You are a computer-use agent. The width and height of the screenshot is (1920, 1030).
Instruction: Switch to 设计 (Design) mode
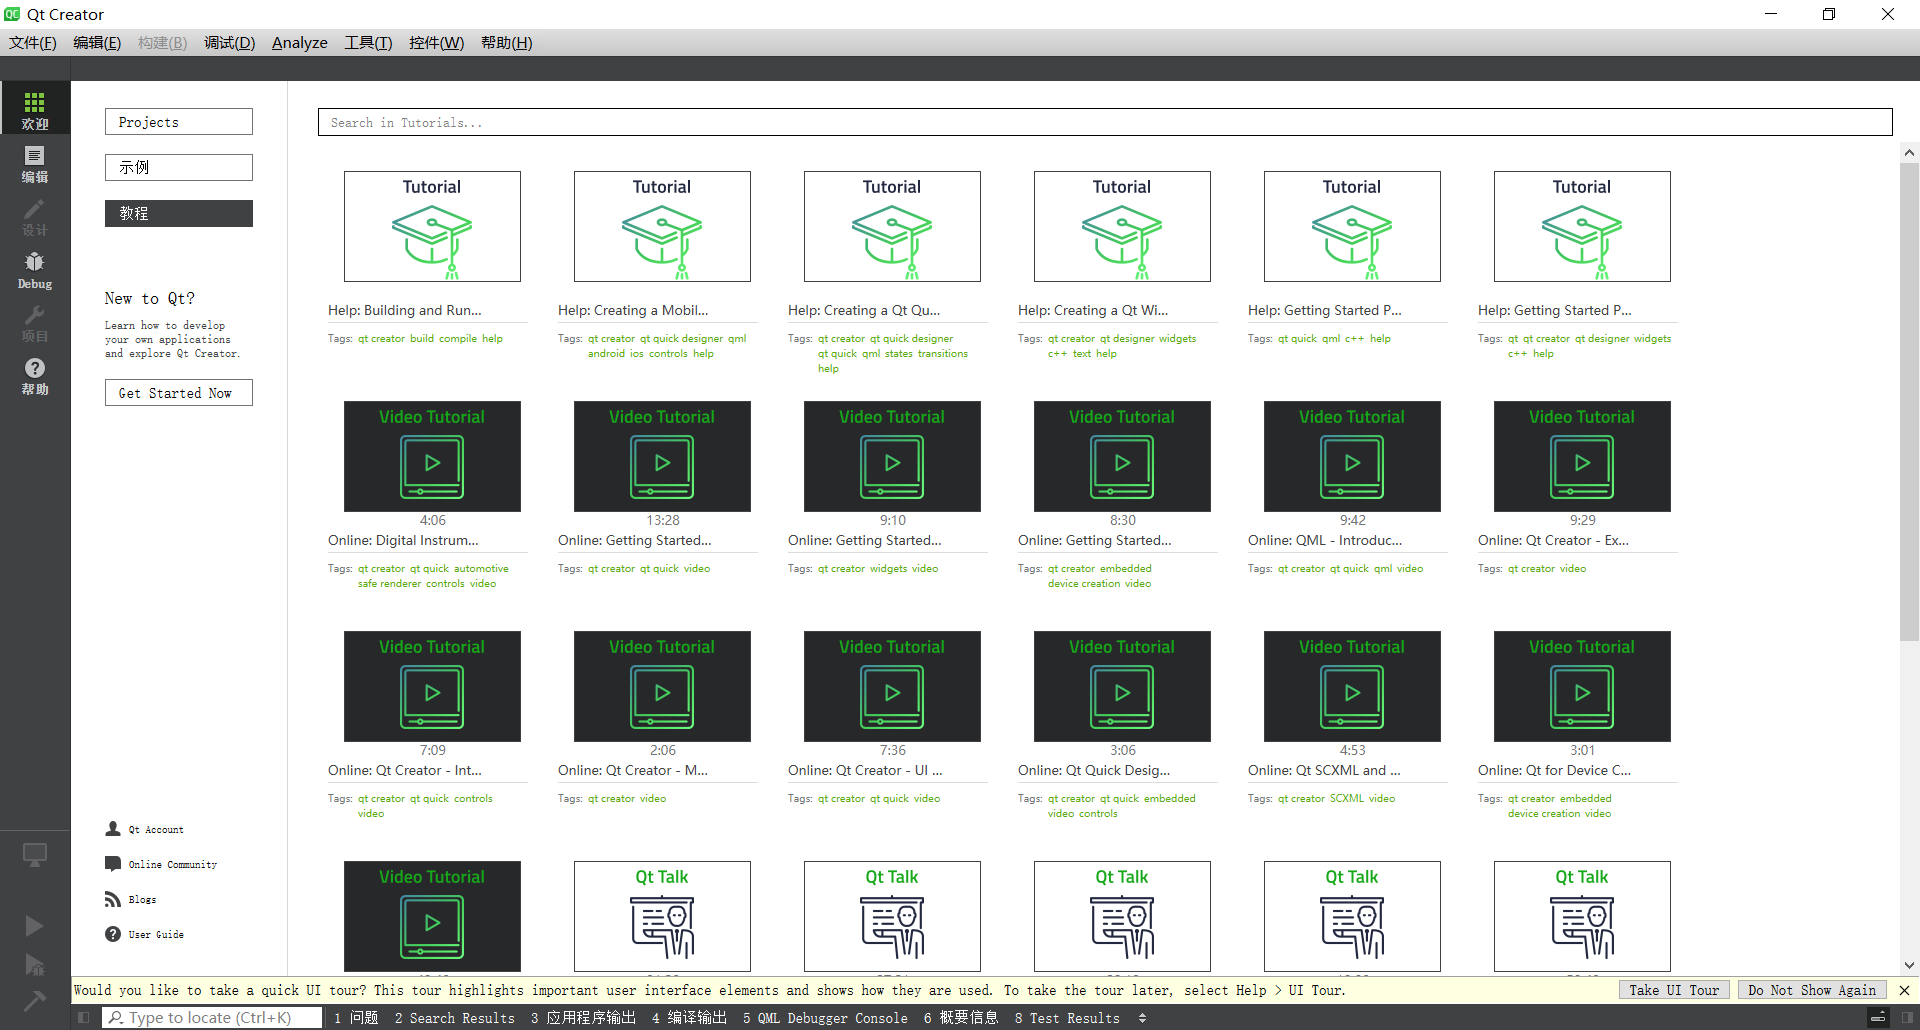click(x=35, y=216)
